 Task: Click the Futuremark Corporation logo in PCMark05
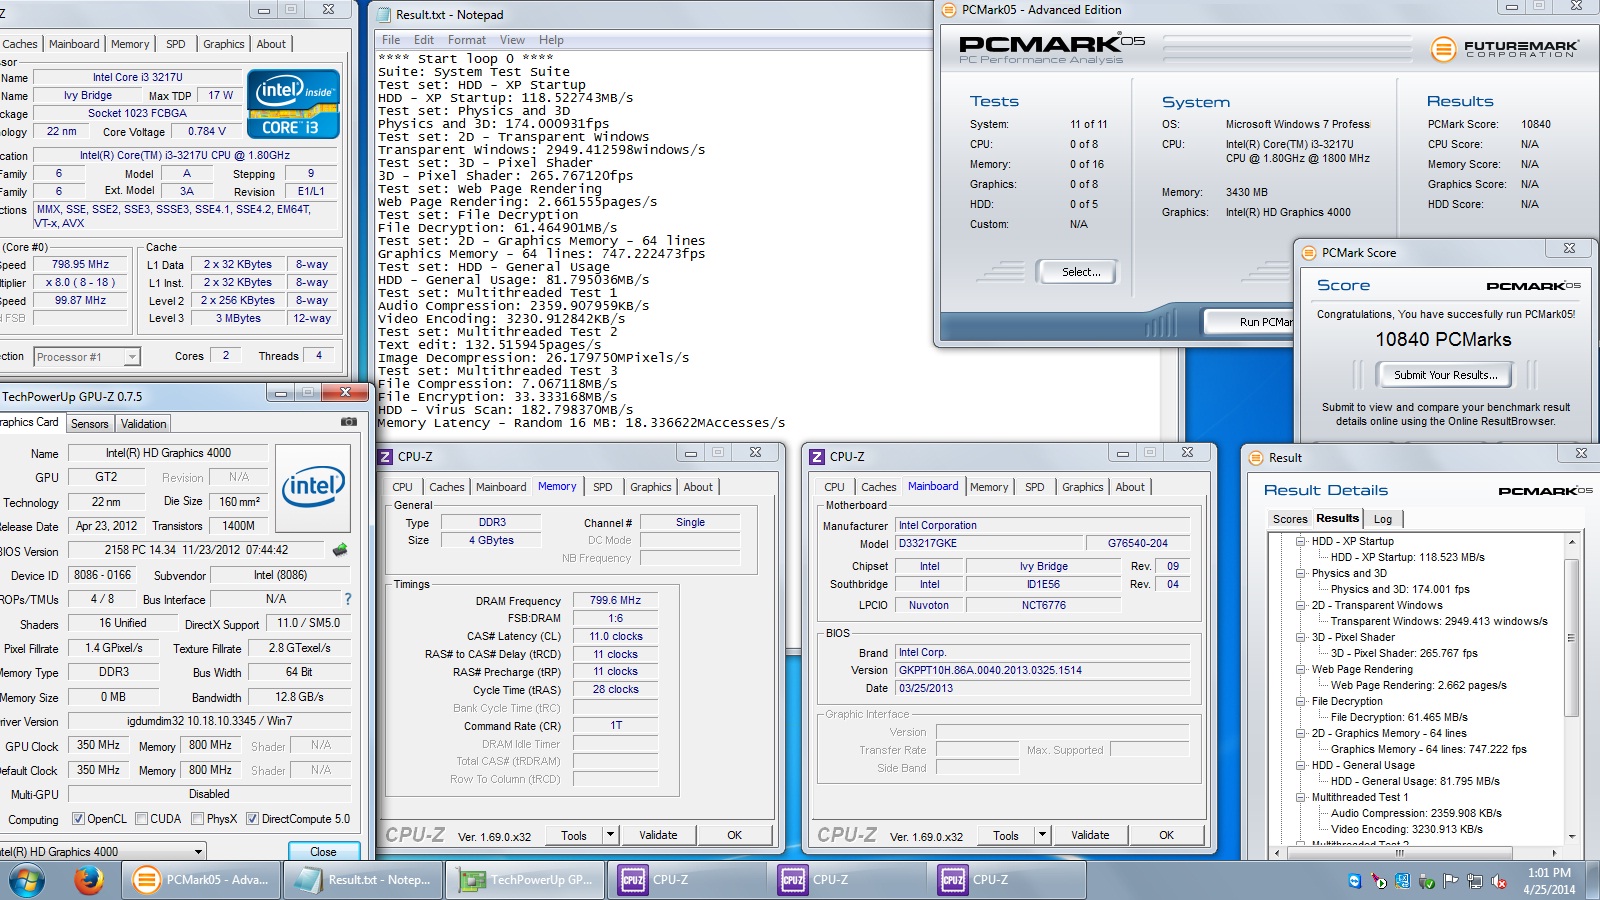pyautogui.click(x=1505, y=47)
